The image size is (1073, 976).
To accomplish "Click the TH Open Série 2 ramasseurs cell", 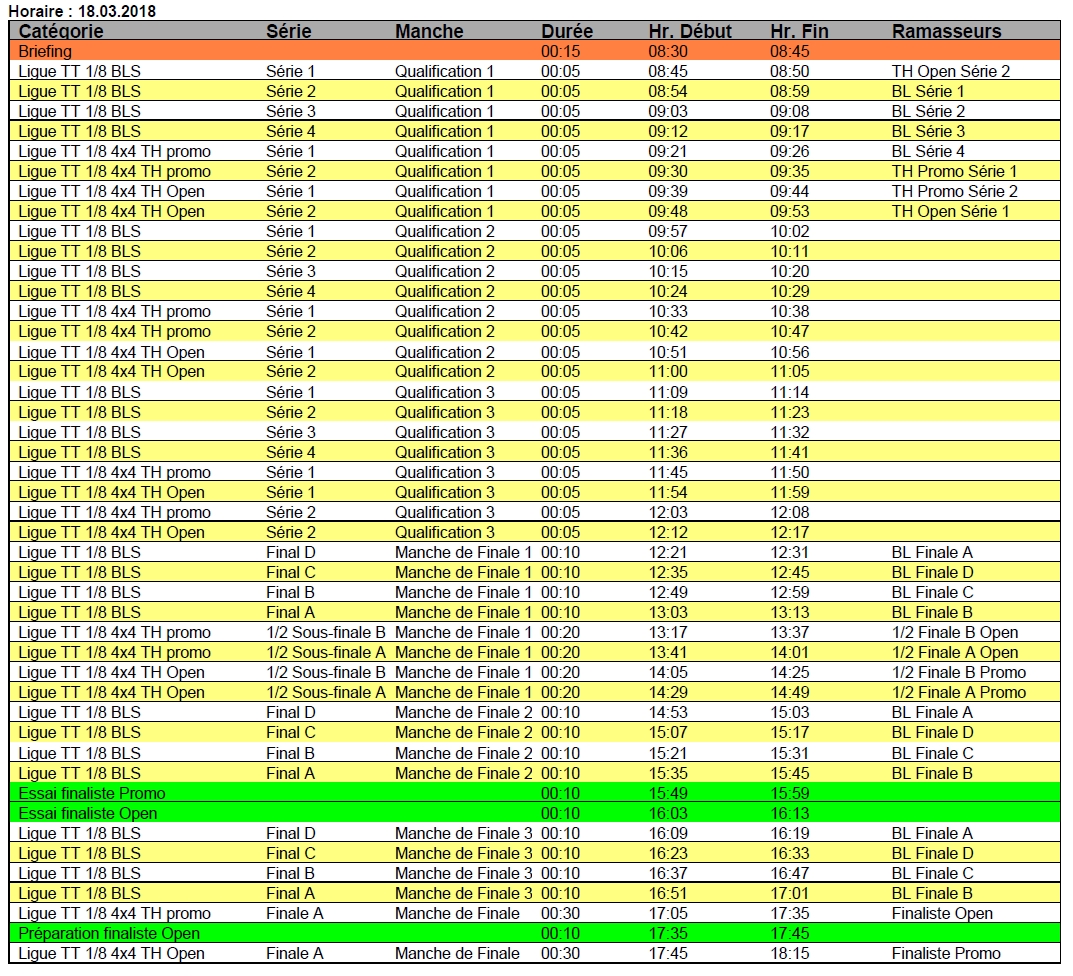I will click(950, 71).
